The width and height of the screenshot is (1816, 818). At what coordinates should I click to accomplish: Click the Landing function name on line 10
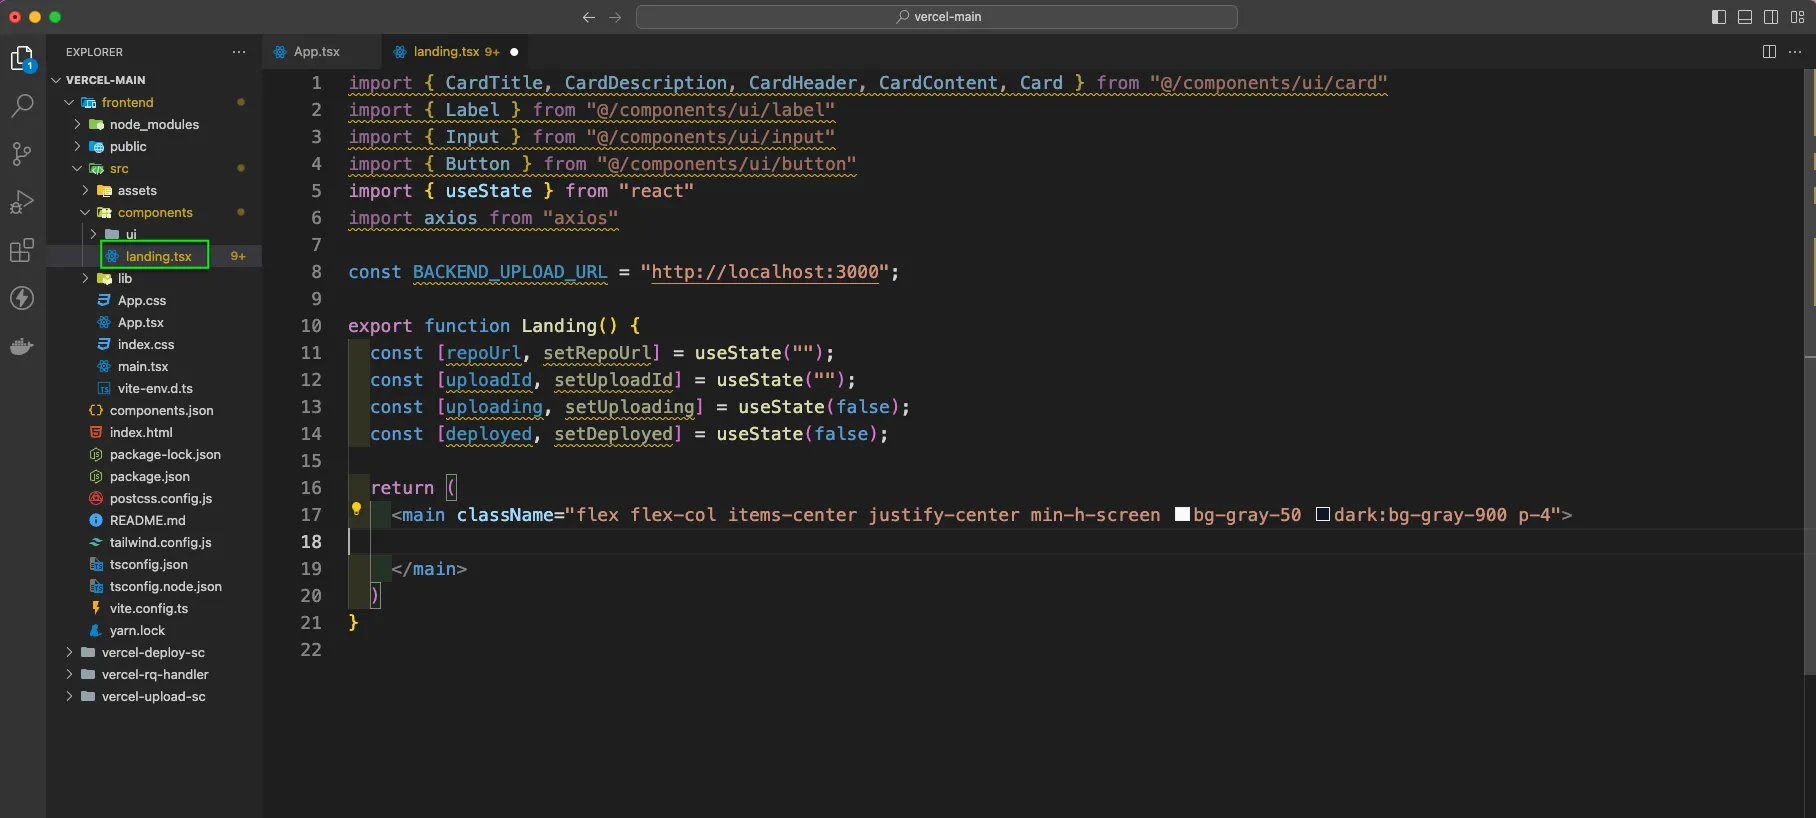[559, 326]
